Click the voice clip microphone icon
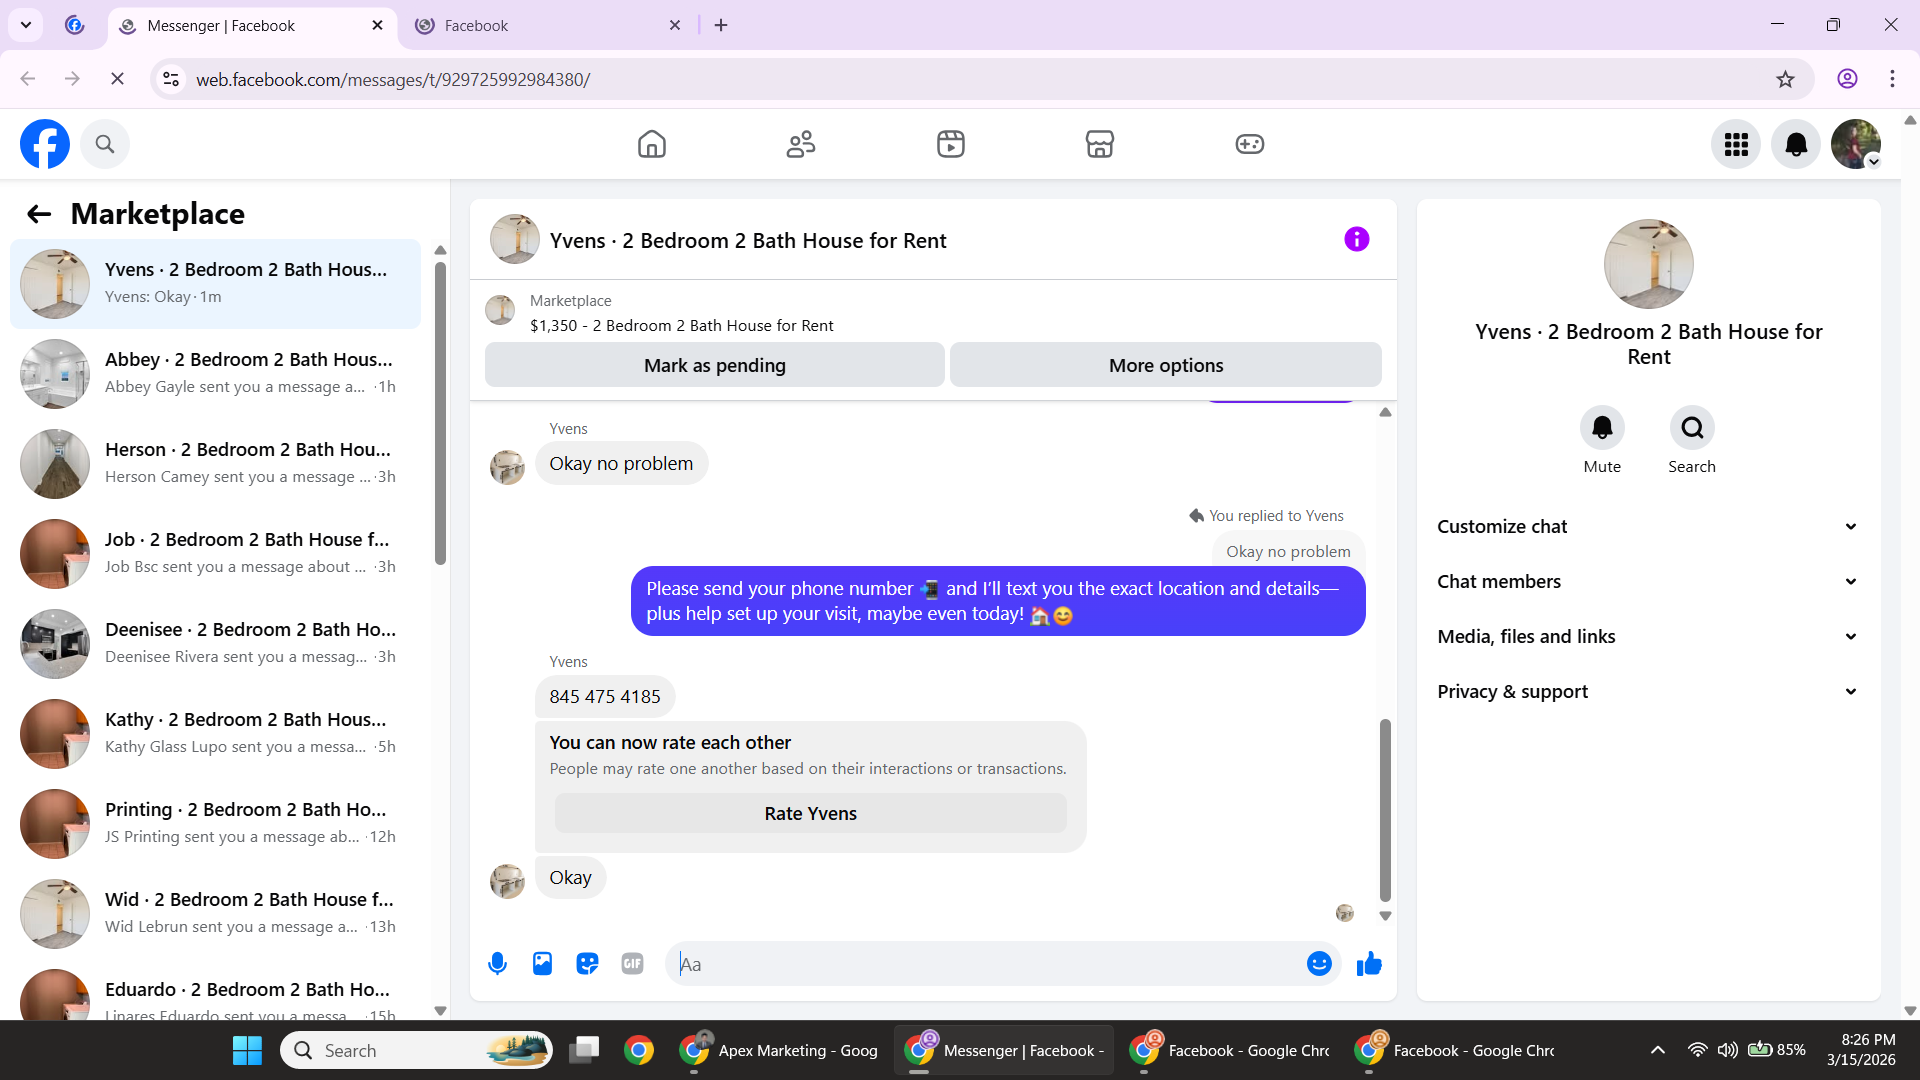 [497, 963]
